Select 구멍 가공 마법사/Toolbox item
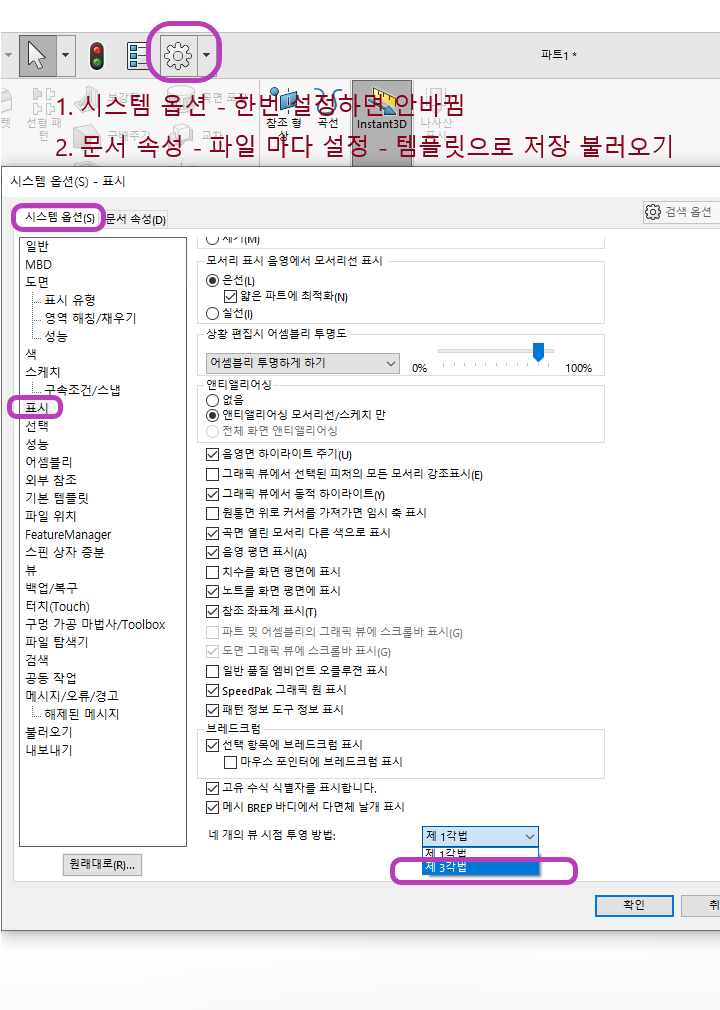720x1010 pixels. [95, 624]
